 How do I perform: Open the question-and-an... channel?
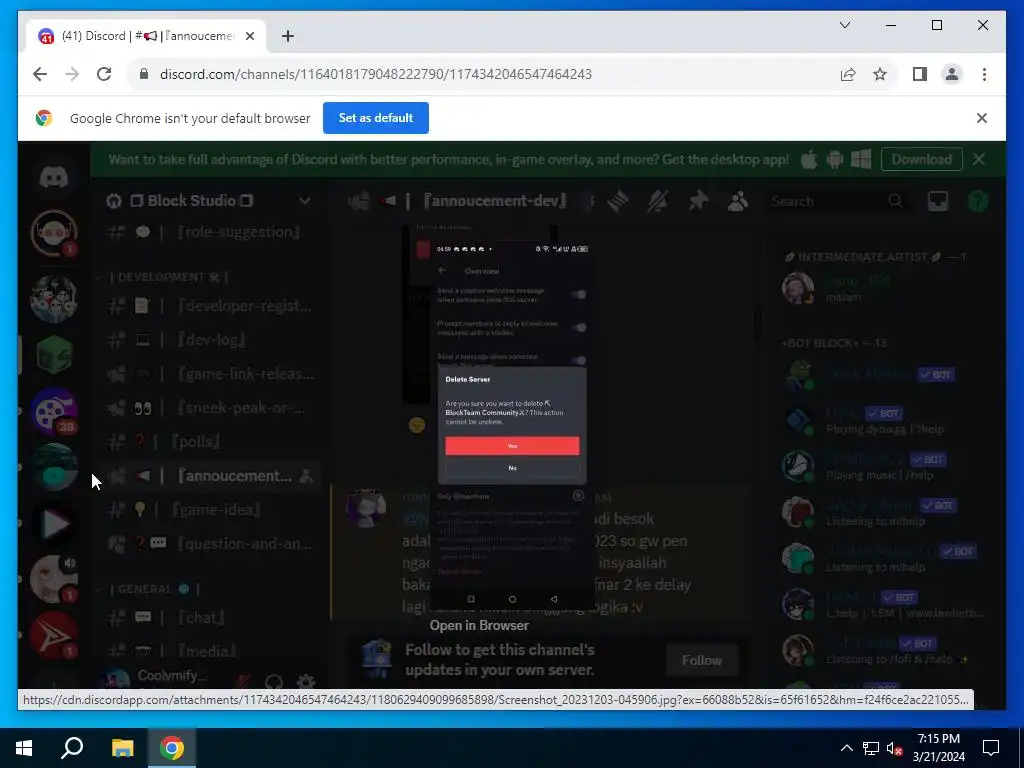click(209, 543)
